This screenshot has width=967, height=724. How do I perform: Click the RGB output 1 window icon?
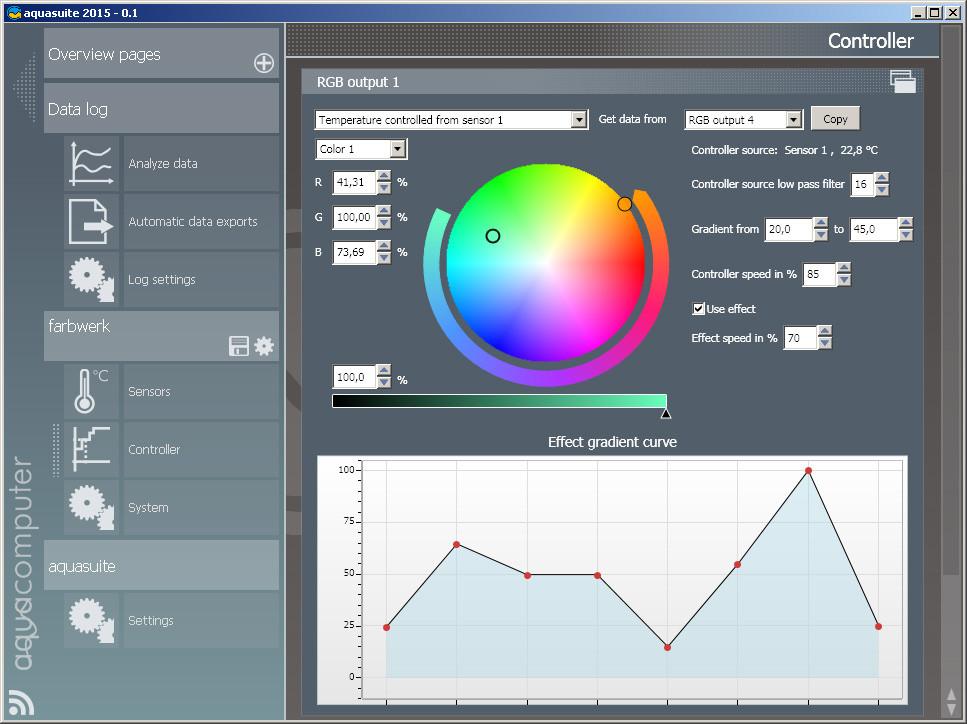coord(902,82)
